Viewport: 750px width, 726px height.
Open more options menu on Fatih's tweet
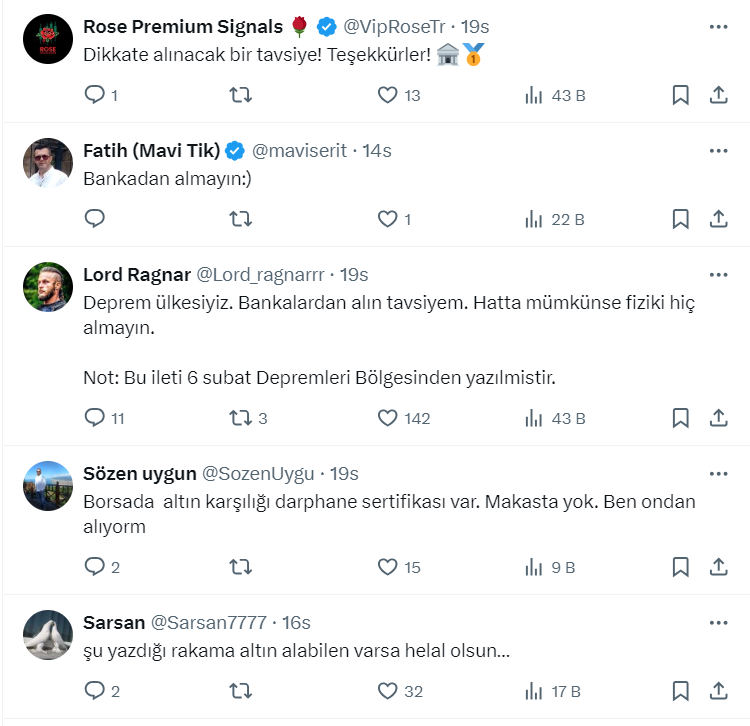click(x=718, y=150)
